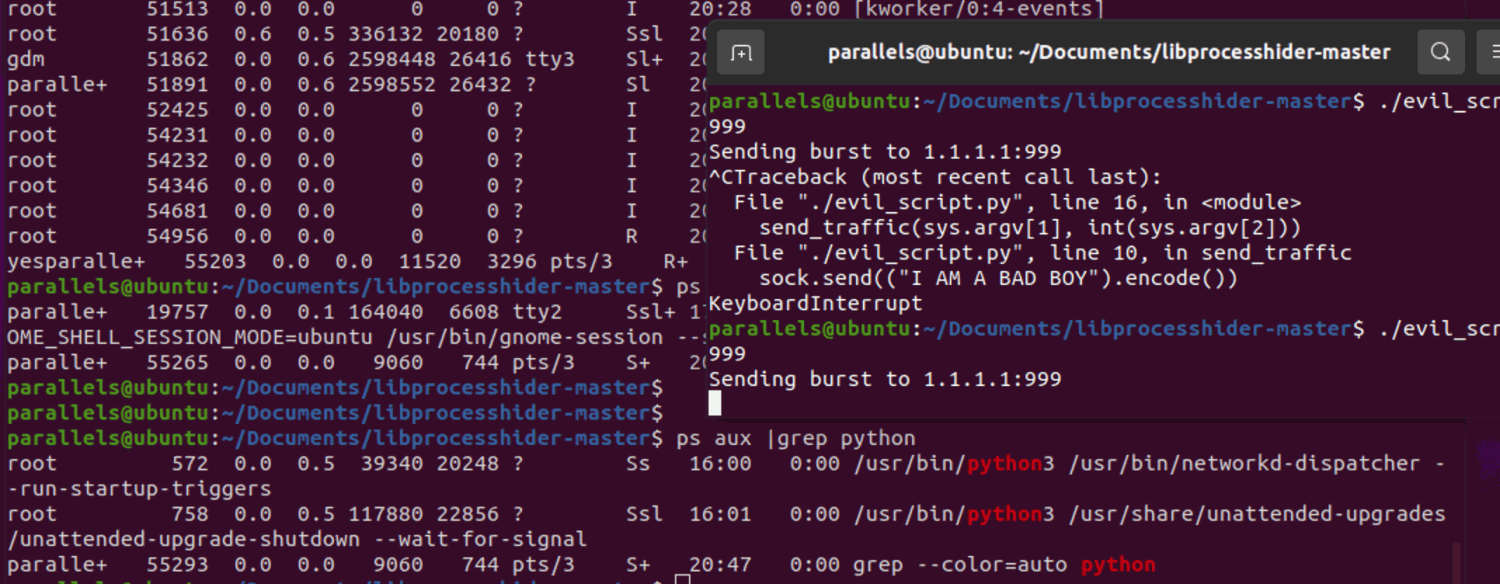
Task: Click the 'KeyboardInterrupt' text
Action: 816,303
